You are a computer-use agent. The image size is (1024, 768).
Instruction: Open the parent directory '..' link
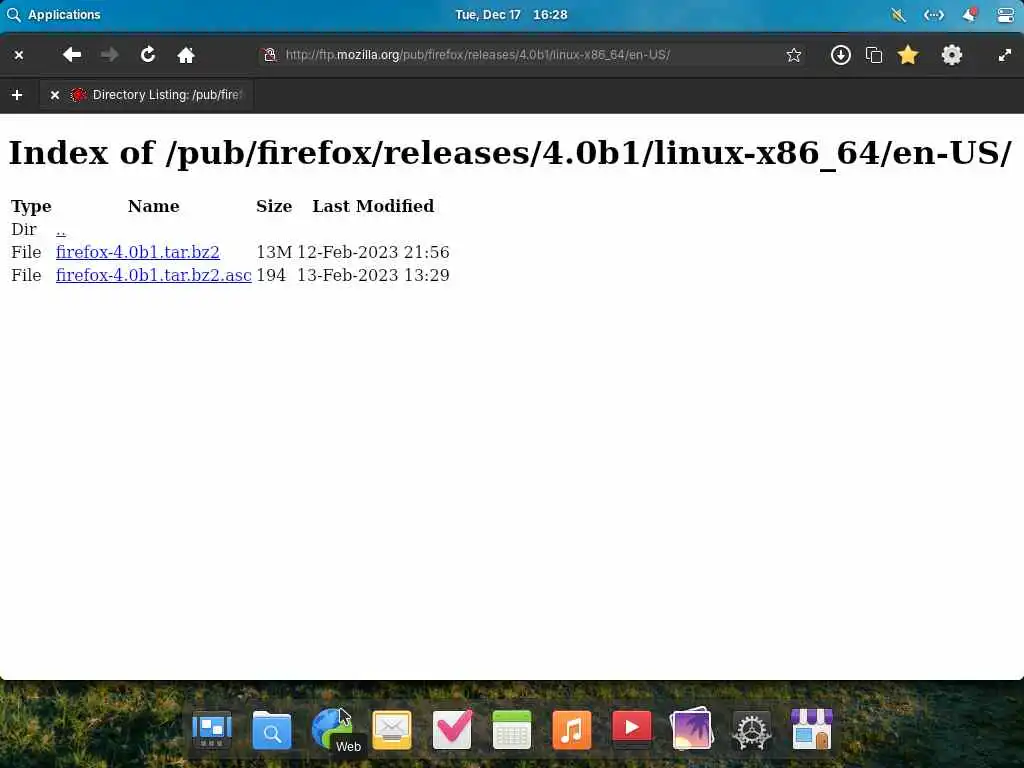point(61,230)
